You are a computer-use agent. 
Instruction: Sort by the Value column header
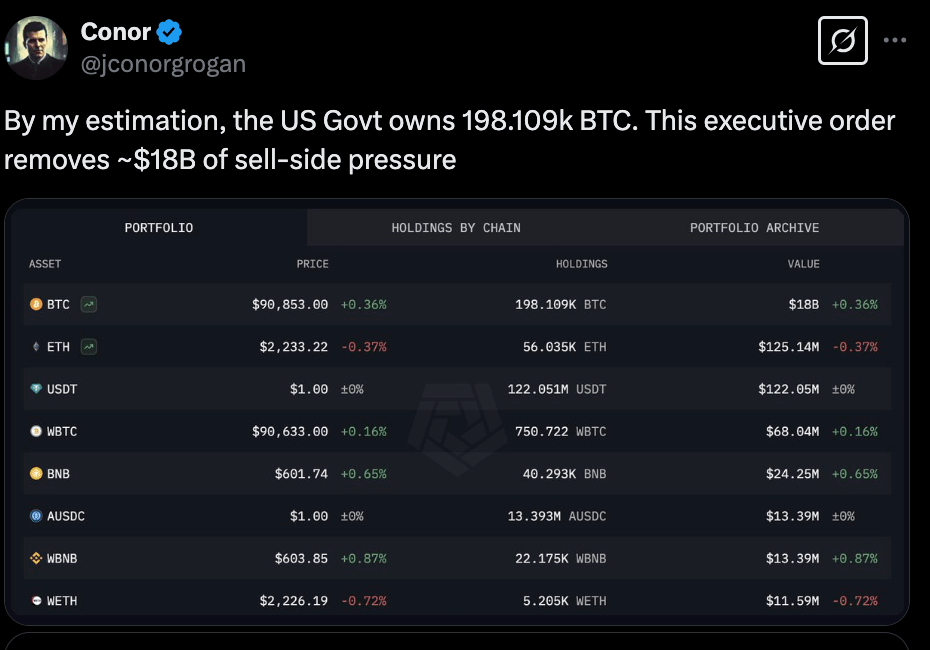803,264
